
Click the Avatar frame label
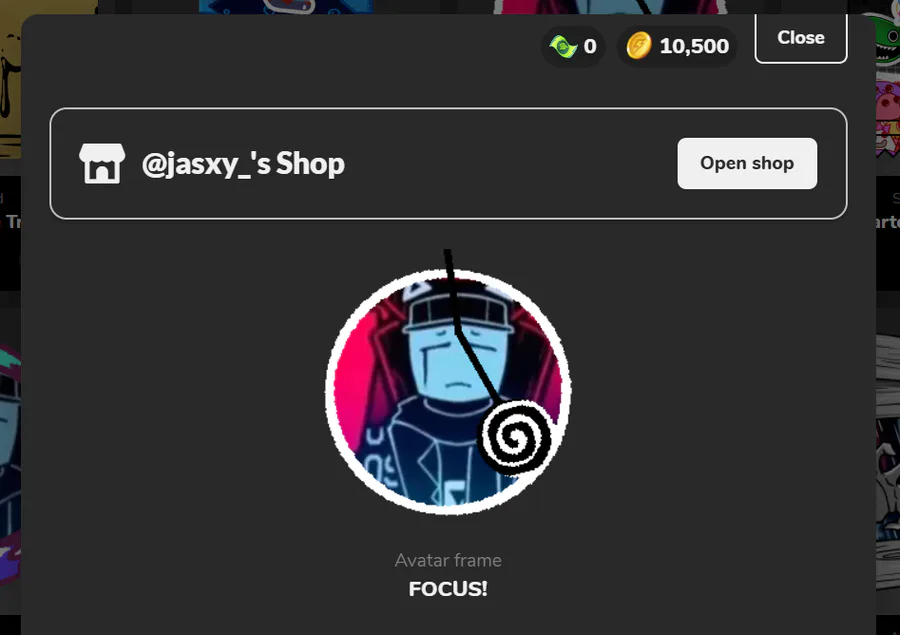click(448, 560)
